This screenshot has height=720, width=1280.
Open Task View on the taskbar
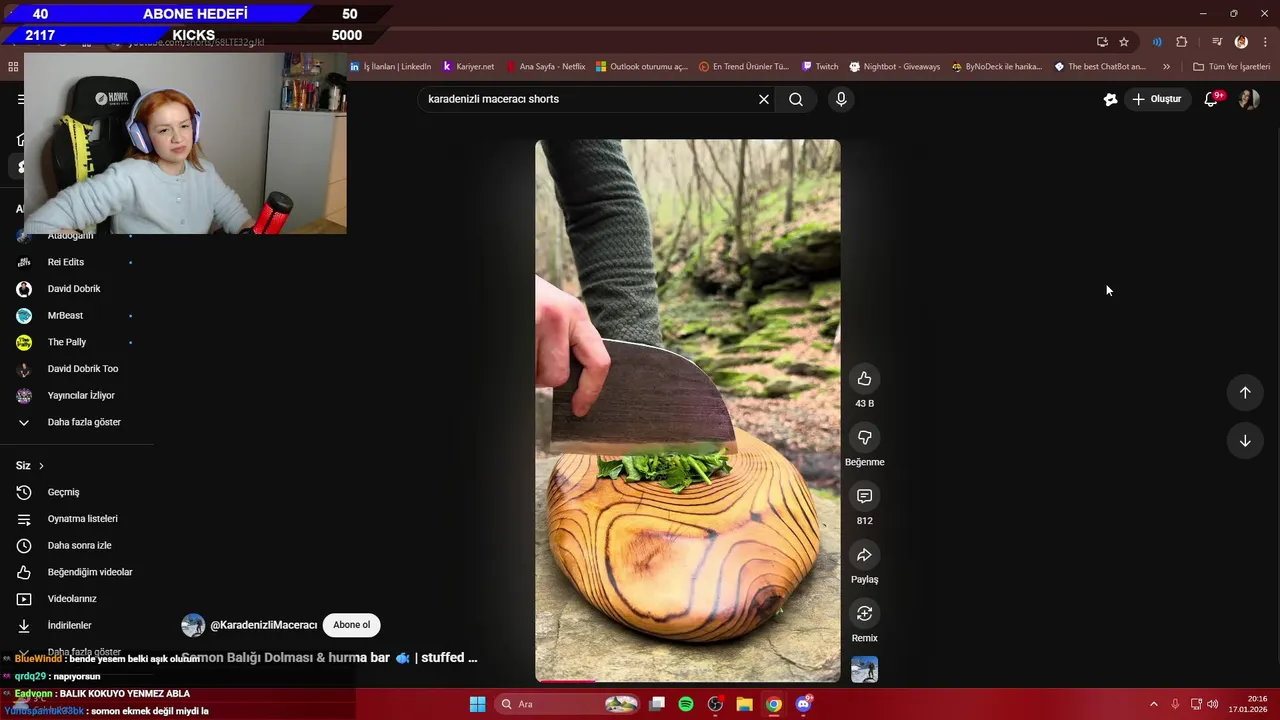(x=657, y=704)
